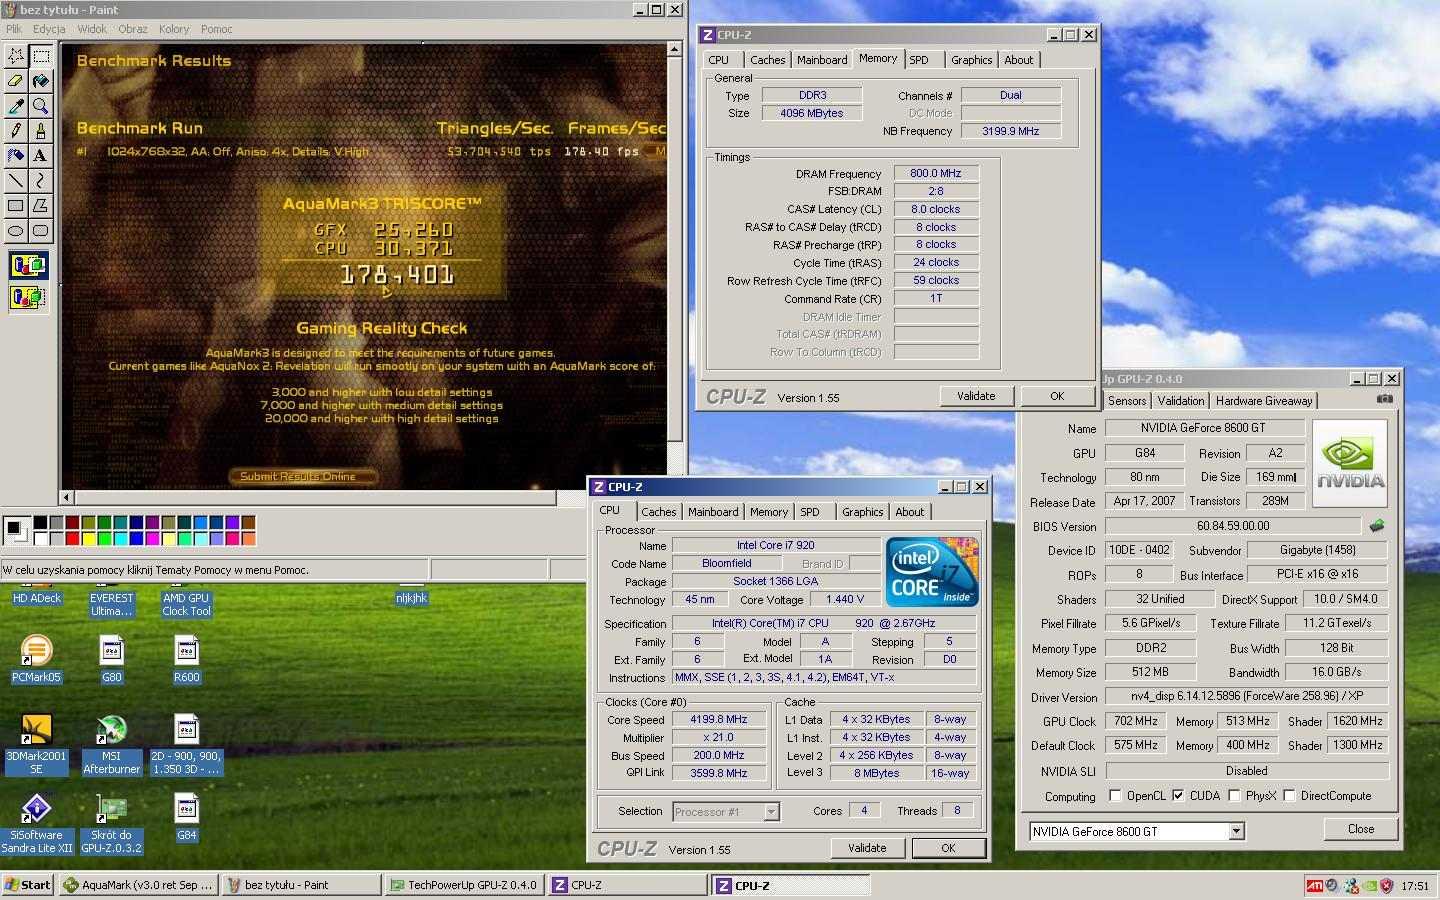Select the Rectangle shape tool

pyautogui.click(x=16, y=205)
